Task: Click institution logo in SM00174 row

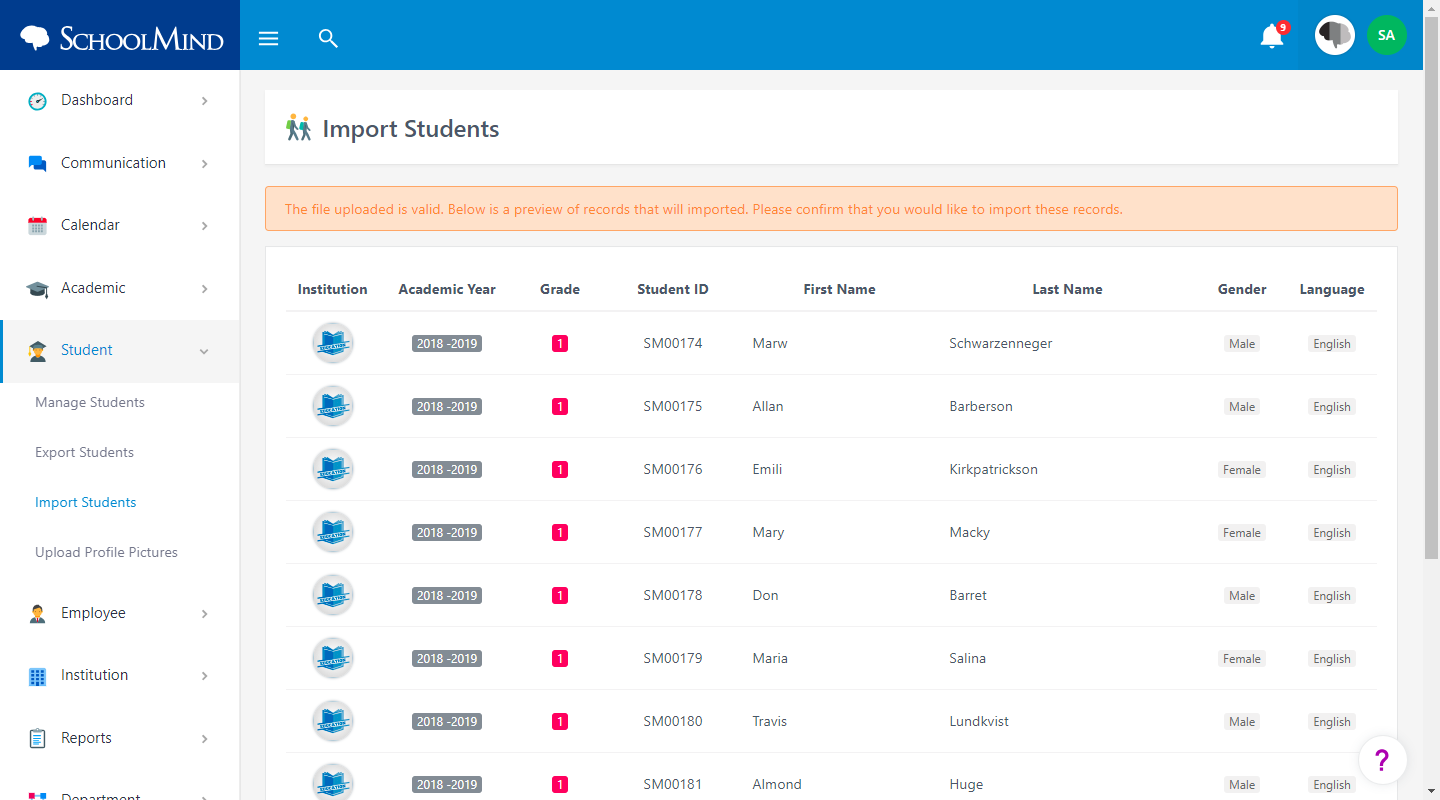Action: click(332, 343)
